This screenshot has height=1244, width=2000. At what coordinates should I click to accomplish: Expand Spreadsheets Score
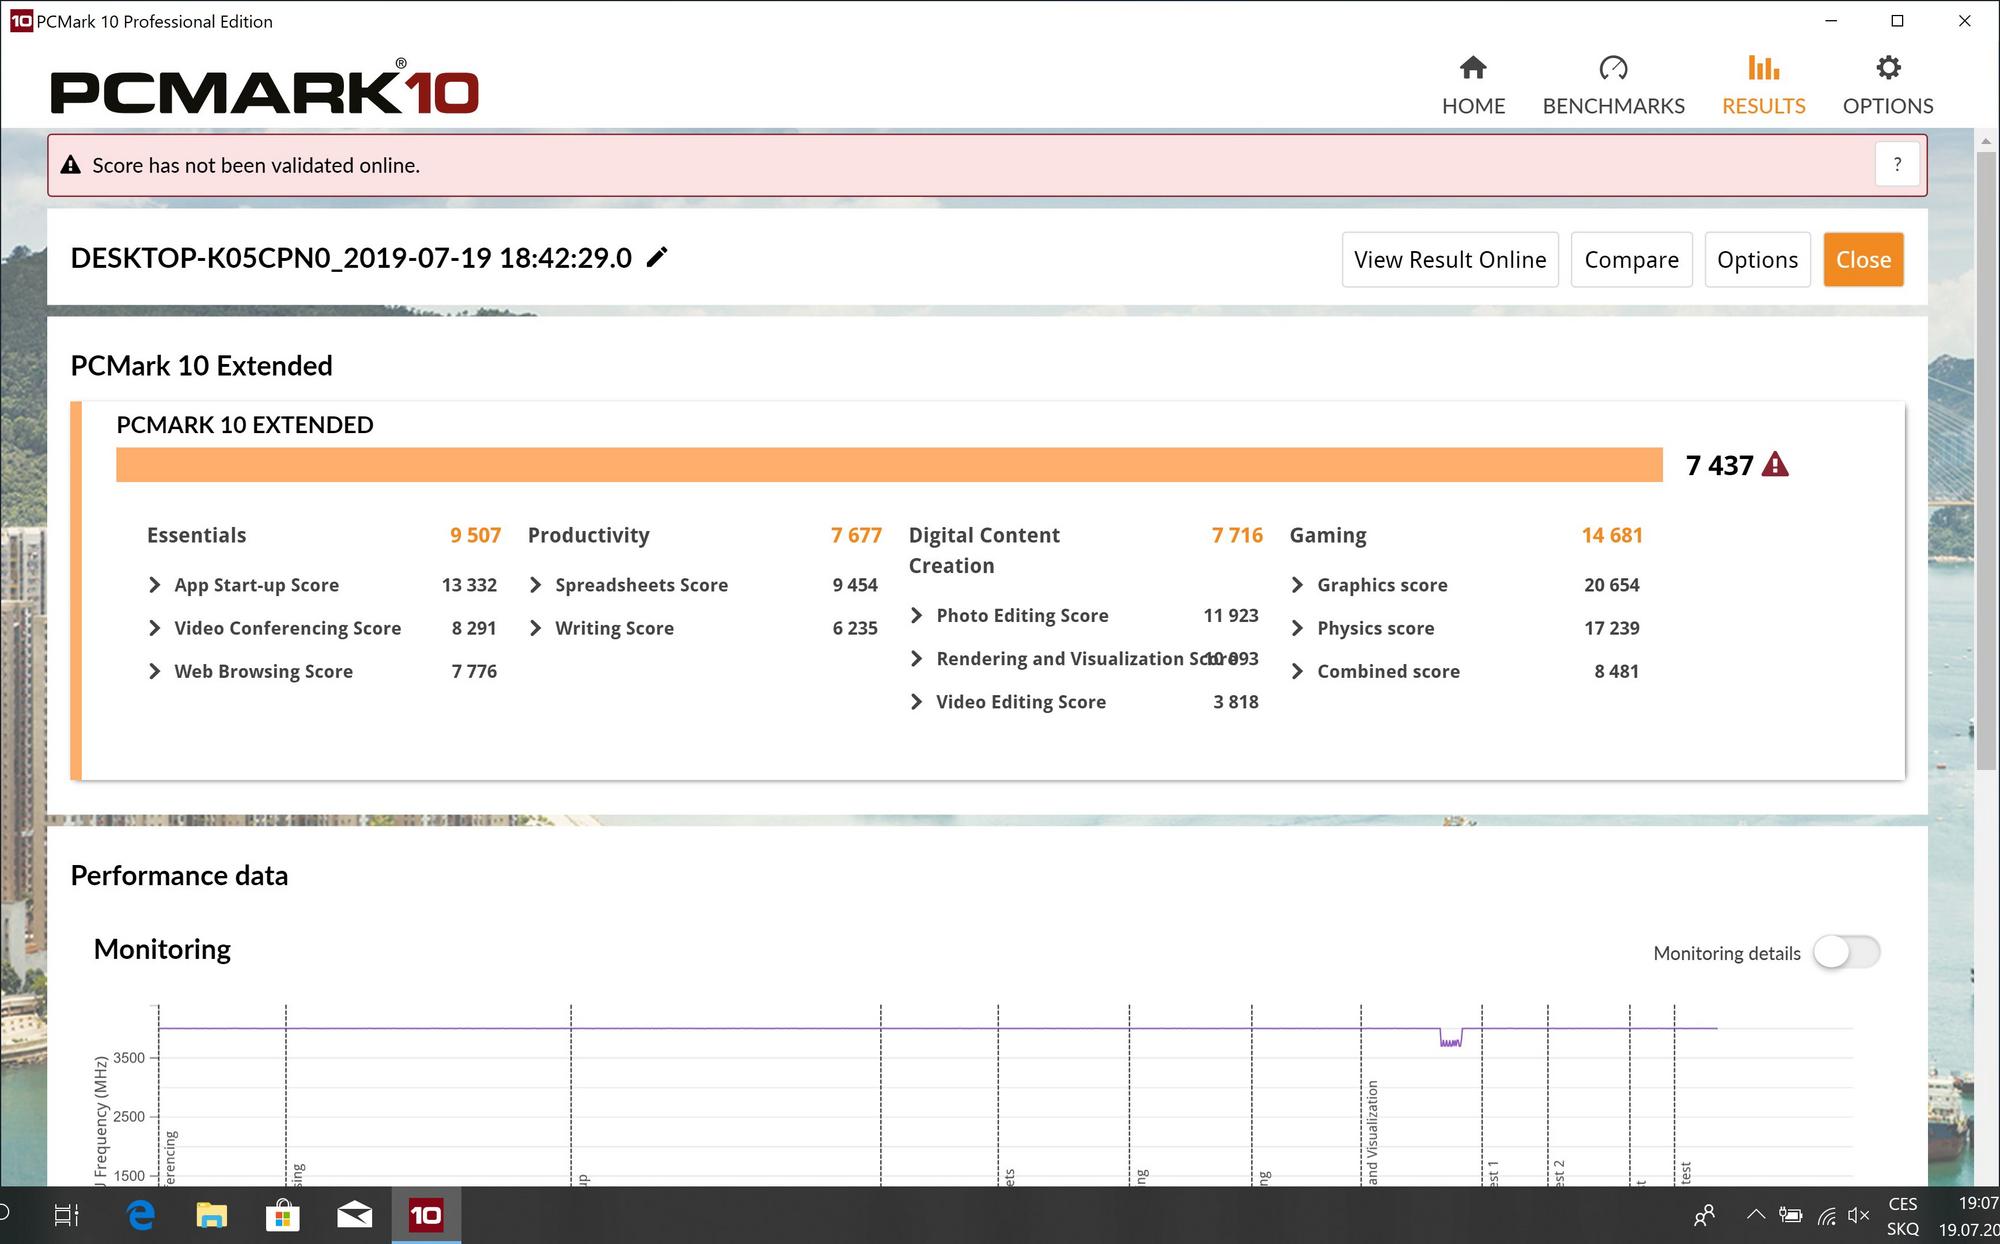tap(535, 585)
